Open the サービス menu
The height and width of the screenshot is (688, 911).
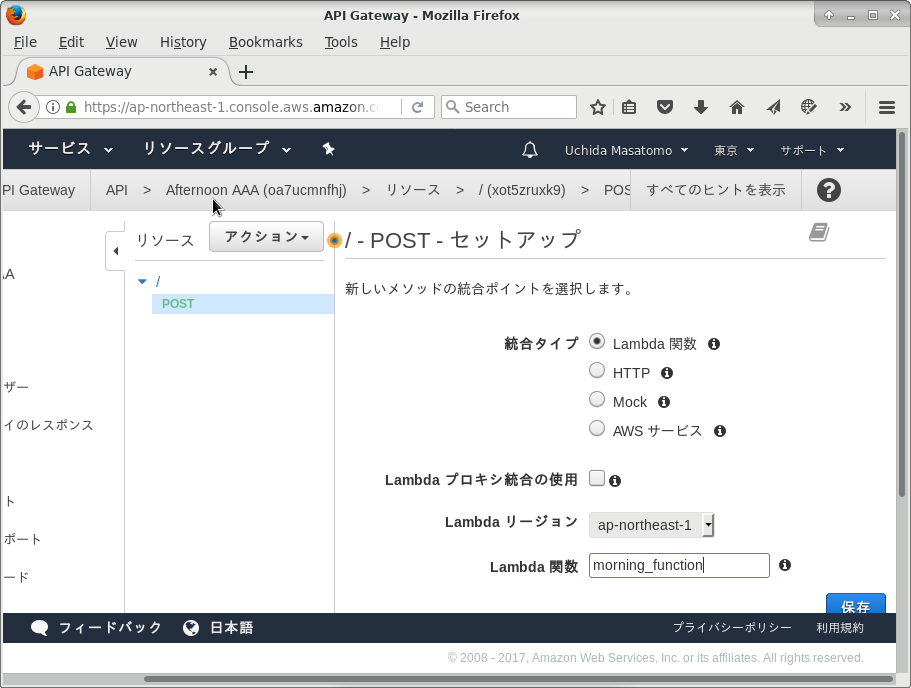(x=70, y=149)
